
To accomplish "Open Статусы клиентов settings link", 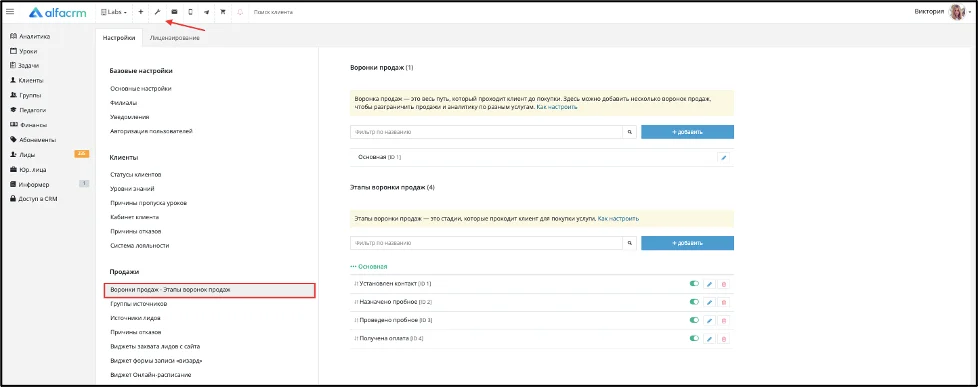I will [x=135, y=174].
